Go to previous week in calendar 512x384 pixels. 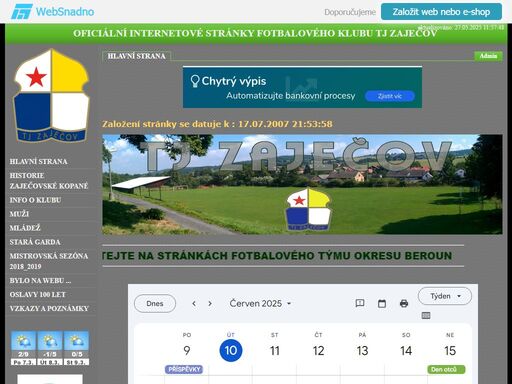click(194, 303)
